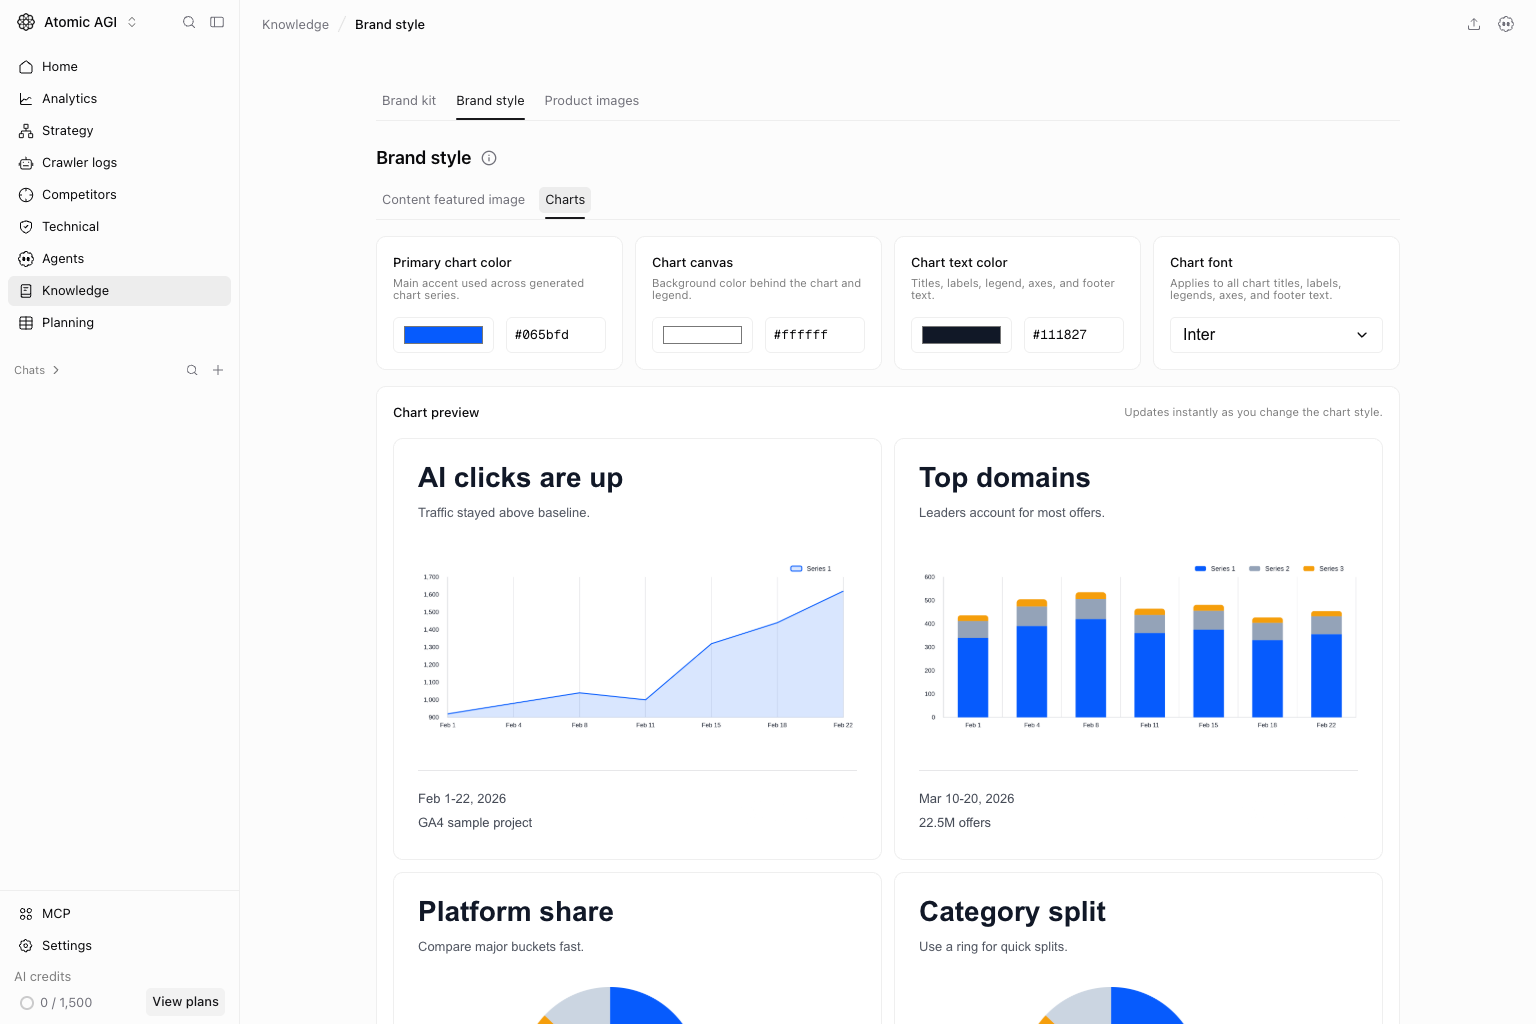Click the #ffffff hex input field
1536x1024 pixels.
[815, 335]
